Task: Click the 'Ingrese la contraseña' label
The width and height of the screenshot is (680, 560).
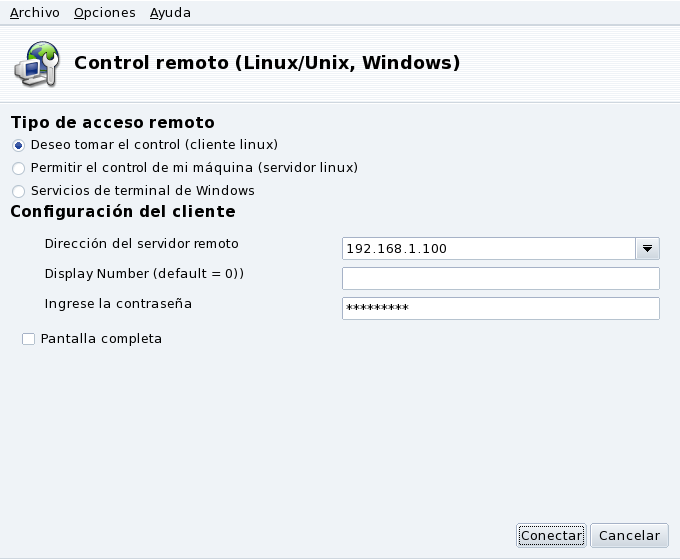Action: point(118,303)
